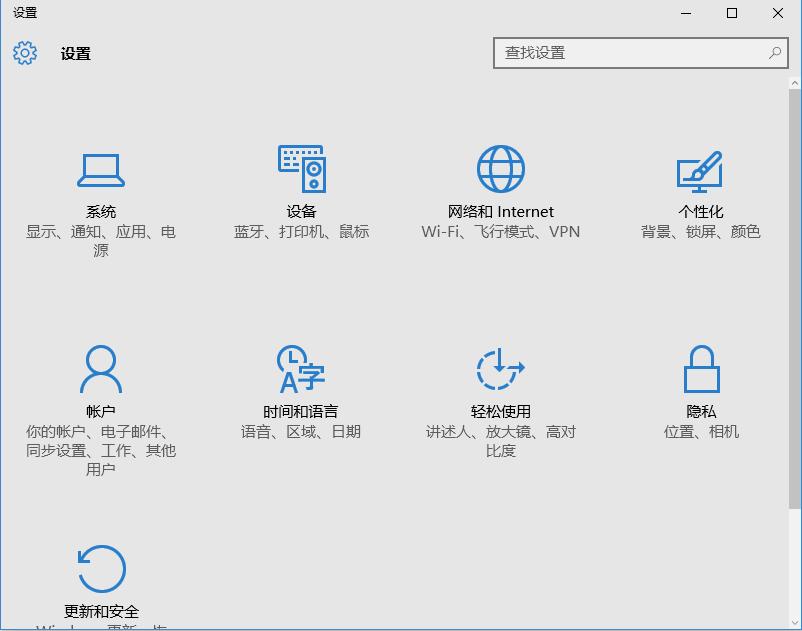This screenshot has width=802, height=631.
Task: Click the person icon above 帐户
Action: click(x=100, y=368)
